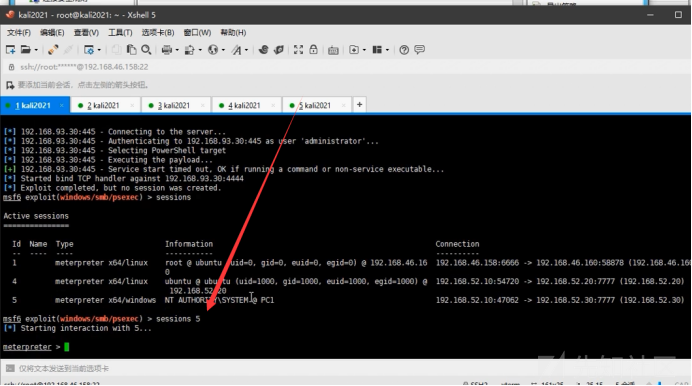Click the Xagent icon beside Xftp
The width and height of the screenshot is (692, 386).
[278, 50]
